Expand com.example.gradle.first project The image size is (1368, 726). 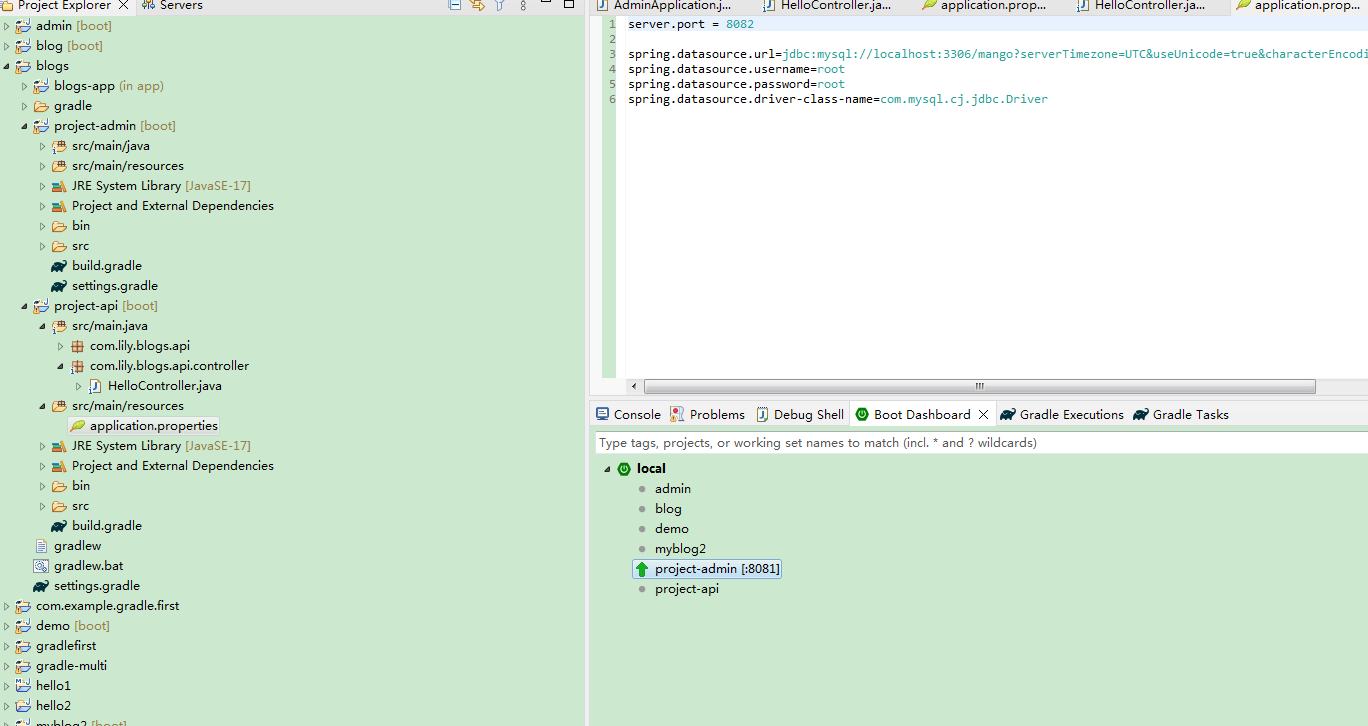click(x=7, y=606)
